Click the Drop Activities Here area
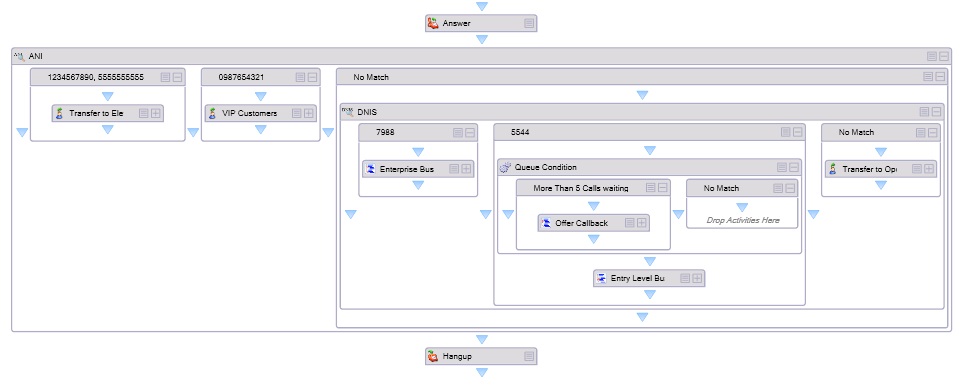 [x=742, y=220]
